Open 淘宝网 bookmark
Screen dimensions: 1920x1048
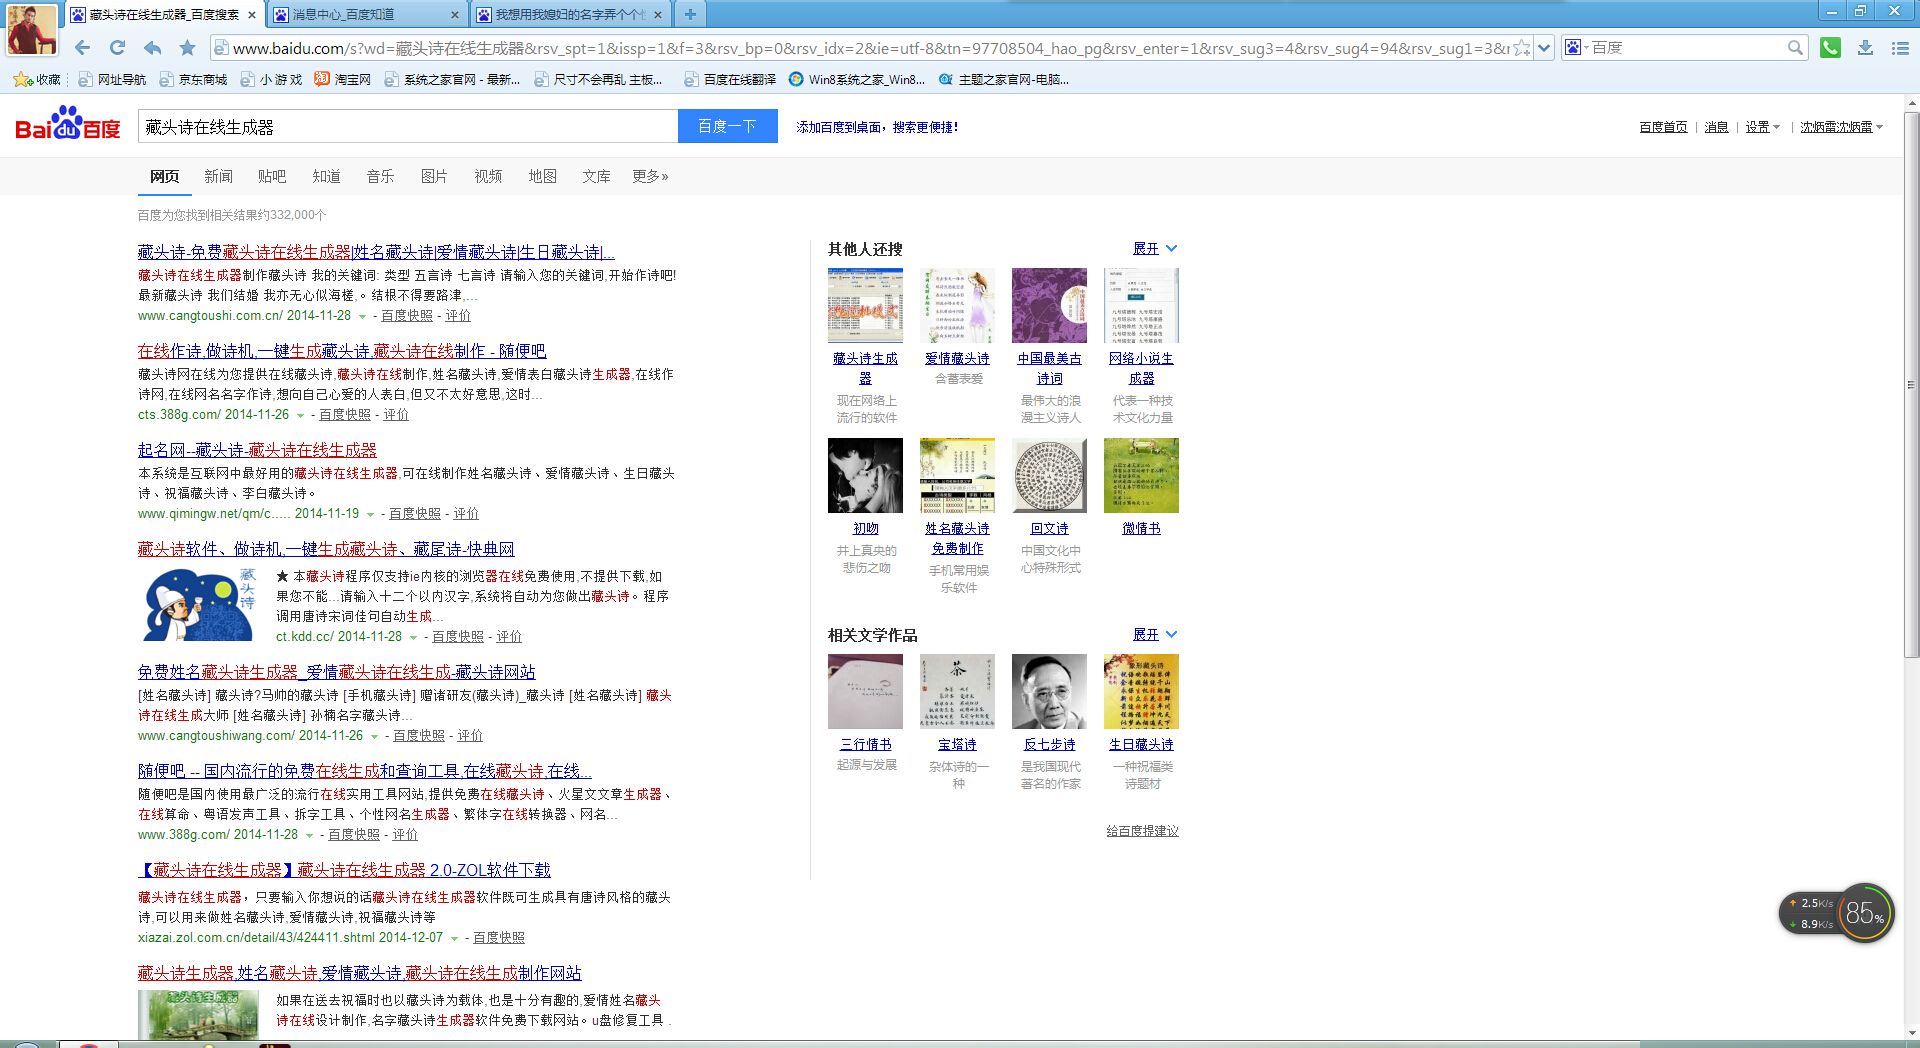coord(343,79)
